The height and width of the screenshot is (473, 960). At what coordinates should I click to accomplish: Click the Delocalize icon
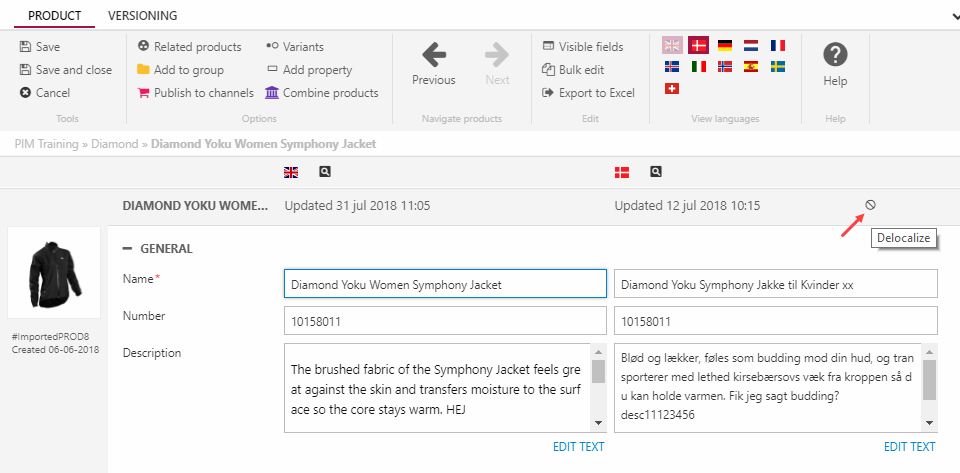pyautogui.click(x=870, y=205)
